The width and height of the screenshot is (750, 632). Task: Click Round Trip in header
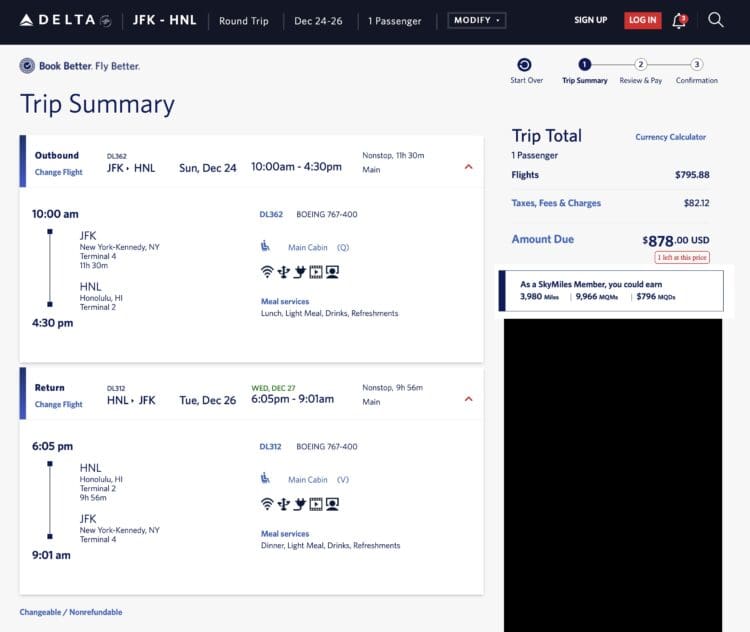[244, 21]
